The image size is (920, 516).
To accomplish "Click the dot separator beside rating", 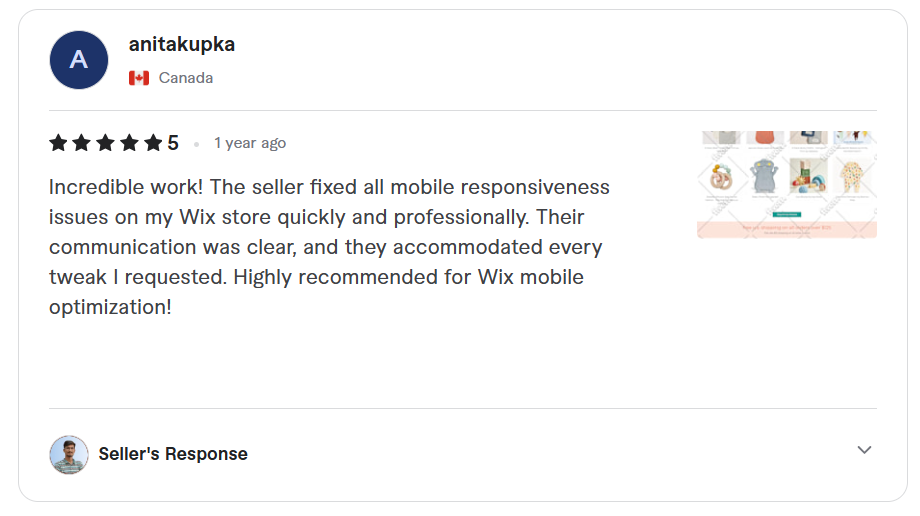I will click(197, 144).
